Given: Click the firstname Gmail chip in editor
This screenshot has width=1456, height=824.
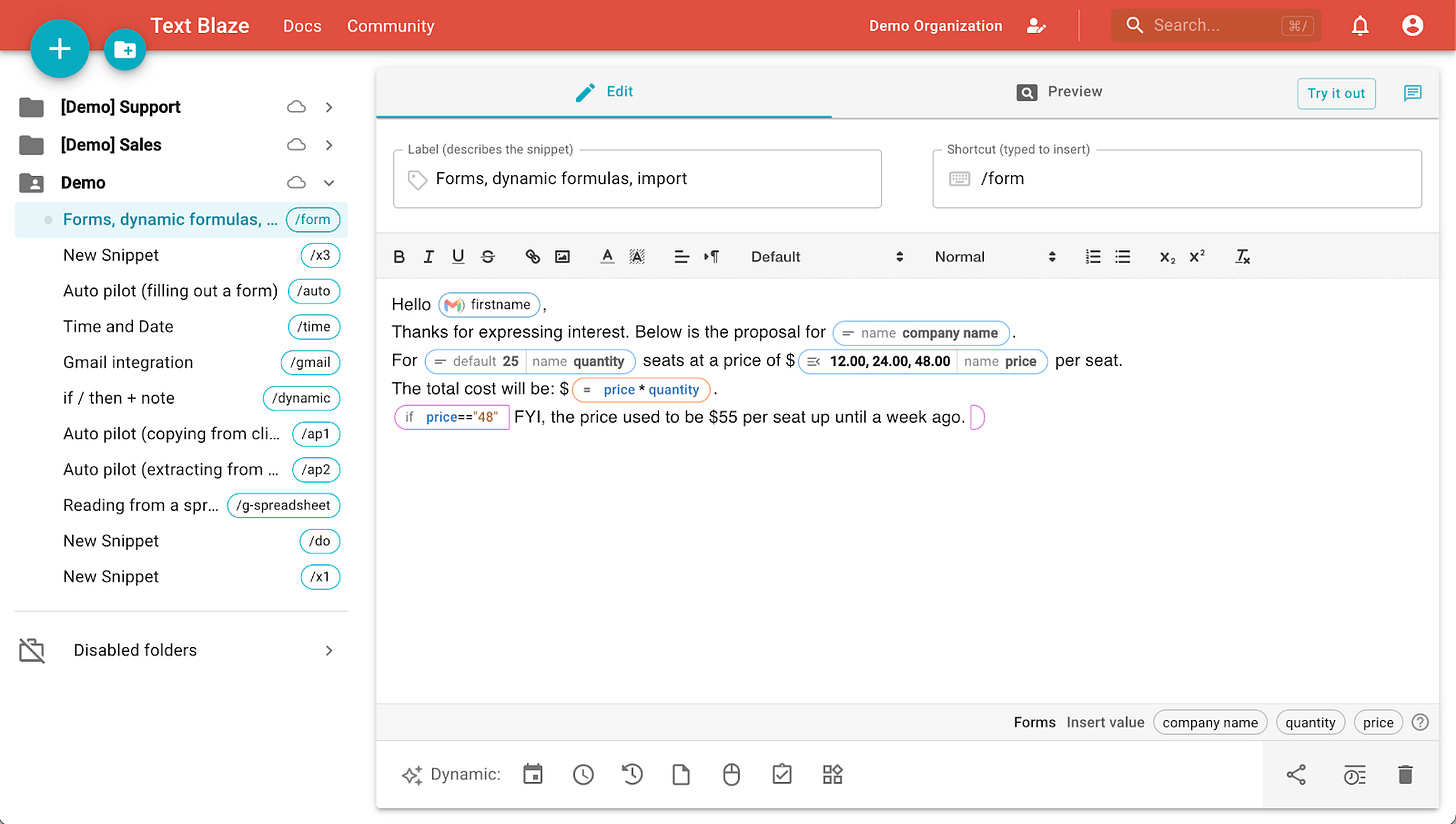Looking at the screenshot, I should [489, 304].
